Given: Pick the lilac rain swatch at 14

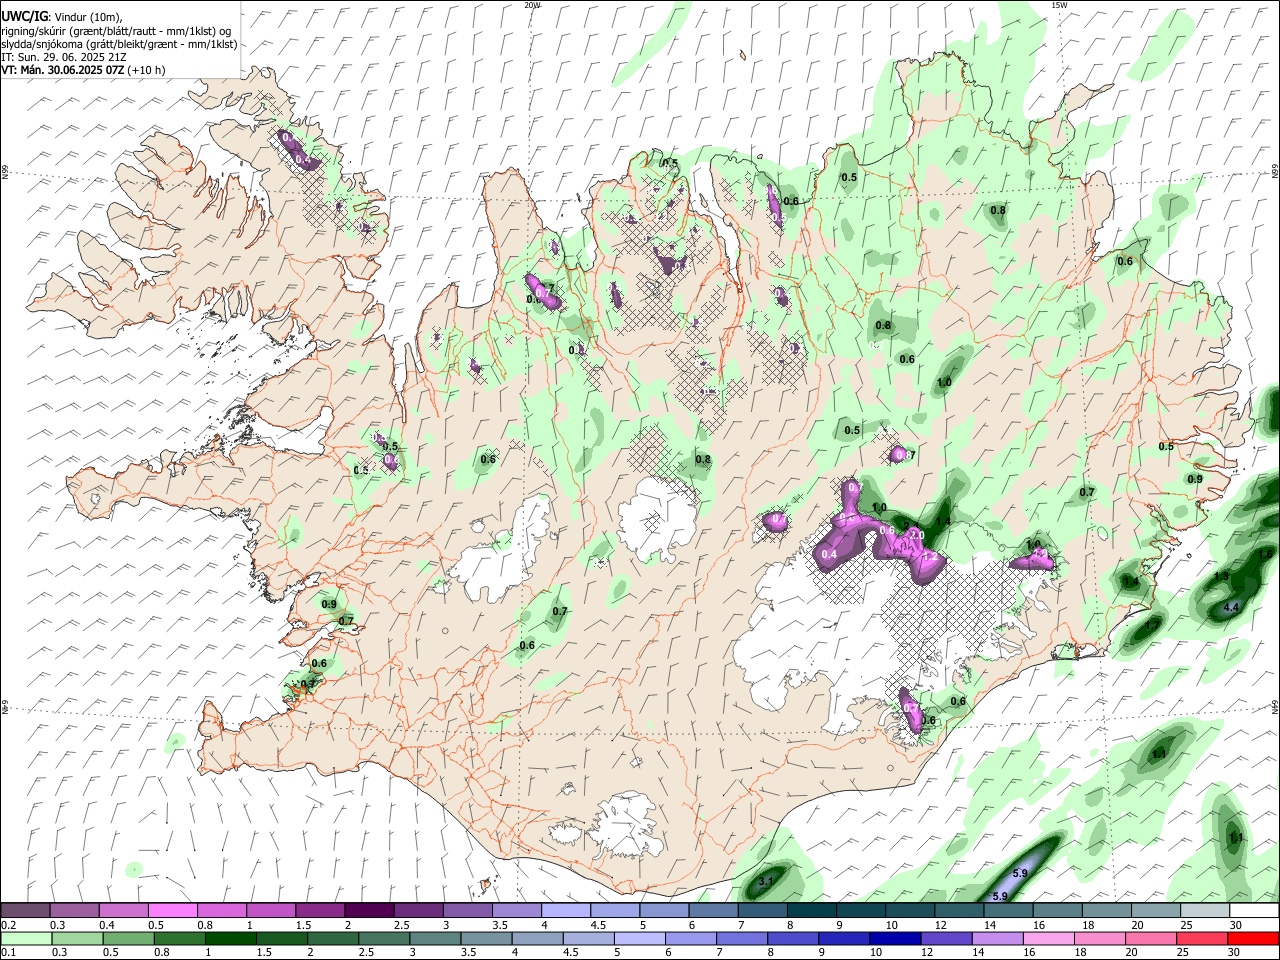Looking at the screenshot, I should pos(998,938).
